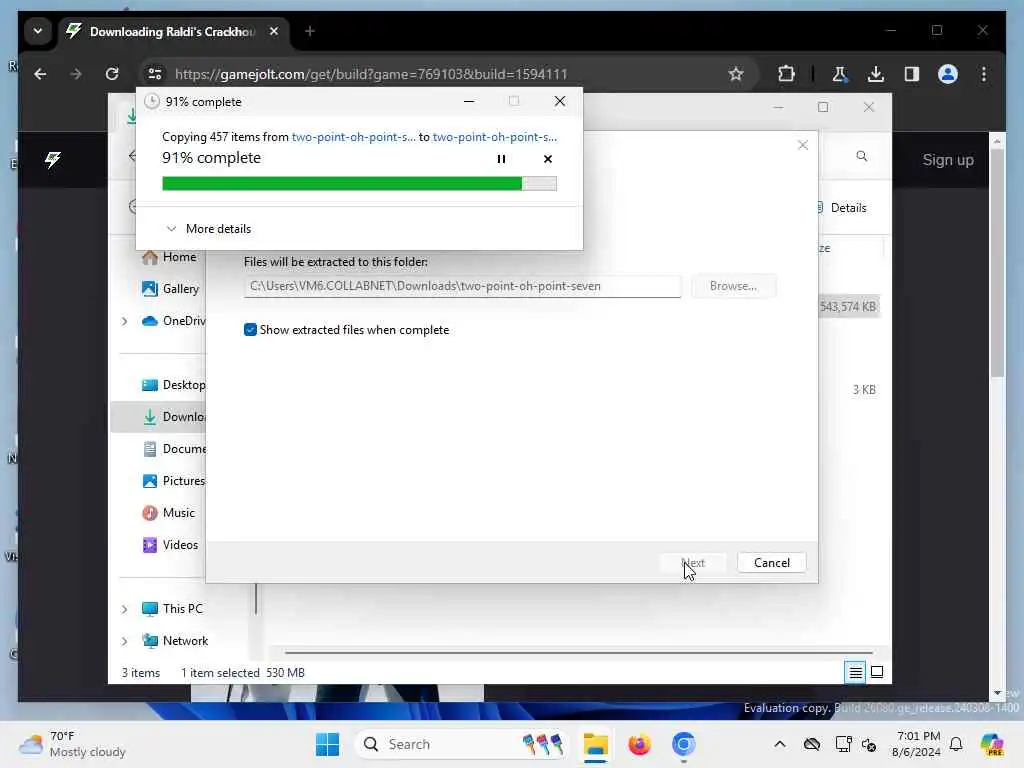The height and width of the screenshot is (768, 1024).
Task: Open site information icon in address bar
Action: pos(155,74)
